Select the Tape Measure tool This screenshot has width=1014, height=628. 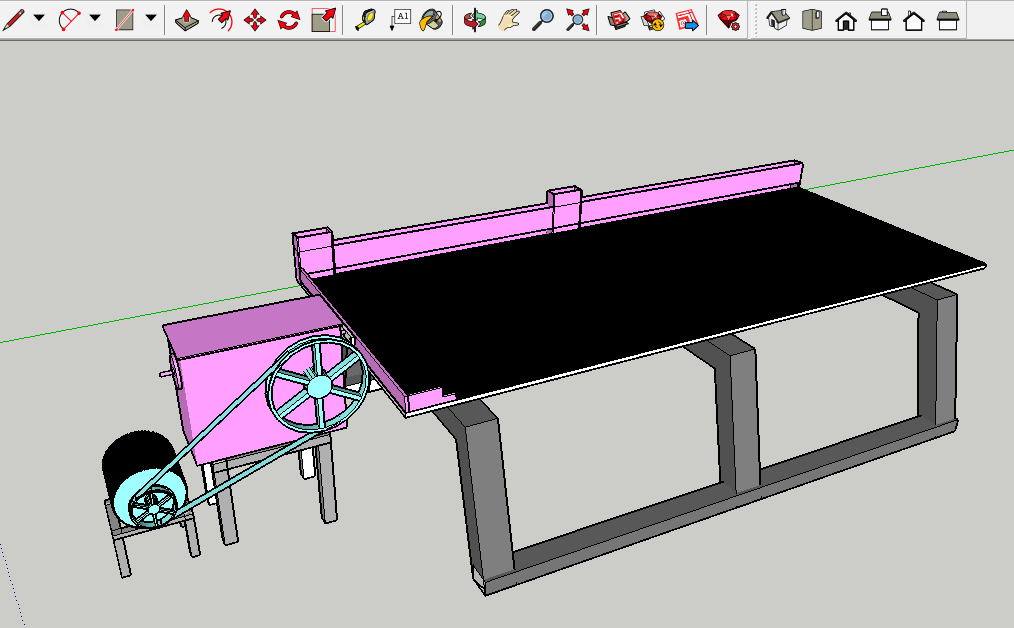click(366, 19)
